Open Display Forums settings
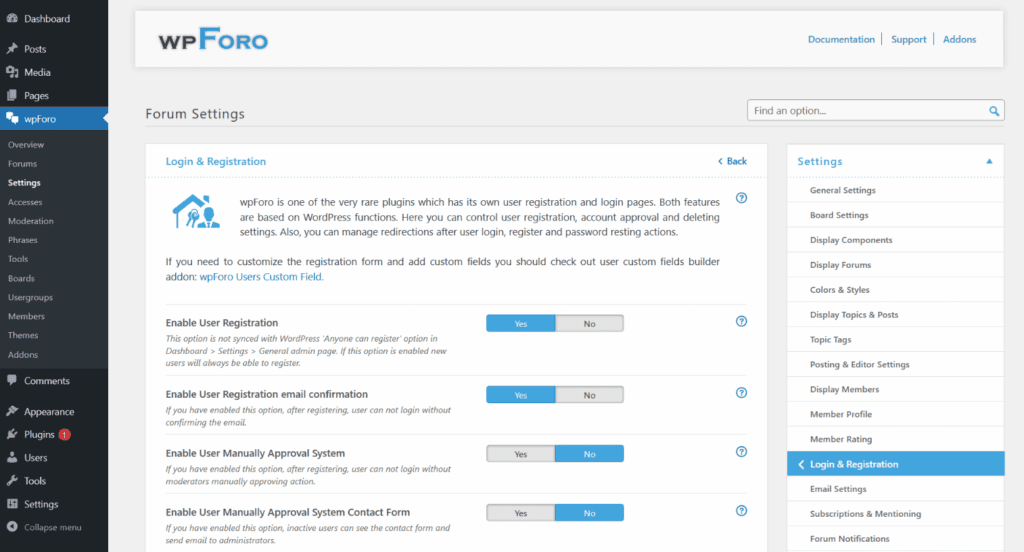Viewport: 1024px width, 552px height. pyautogui.click(x=840, y=265)
